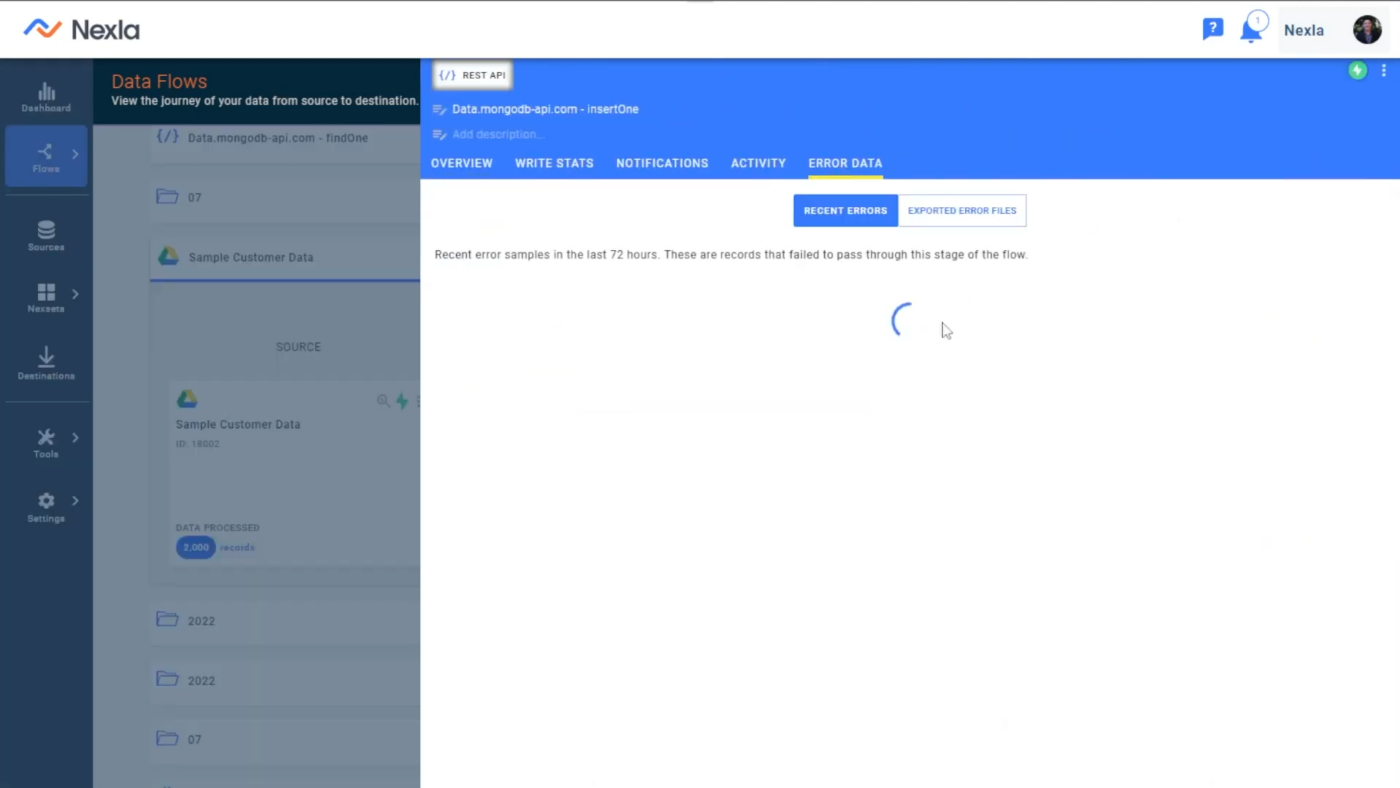Open the Destinations sidebar icon
1400x788 pixels.
tap(45, 362)
